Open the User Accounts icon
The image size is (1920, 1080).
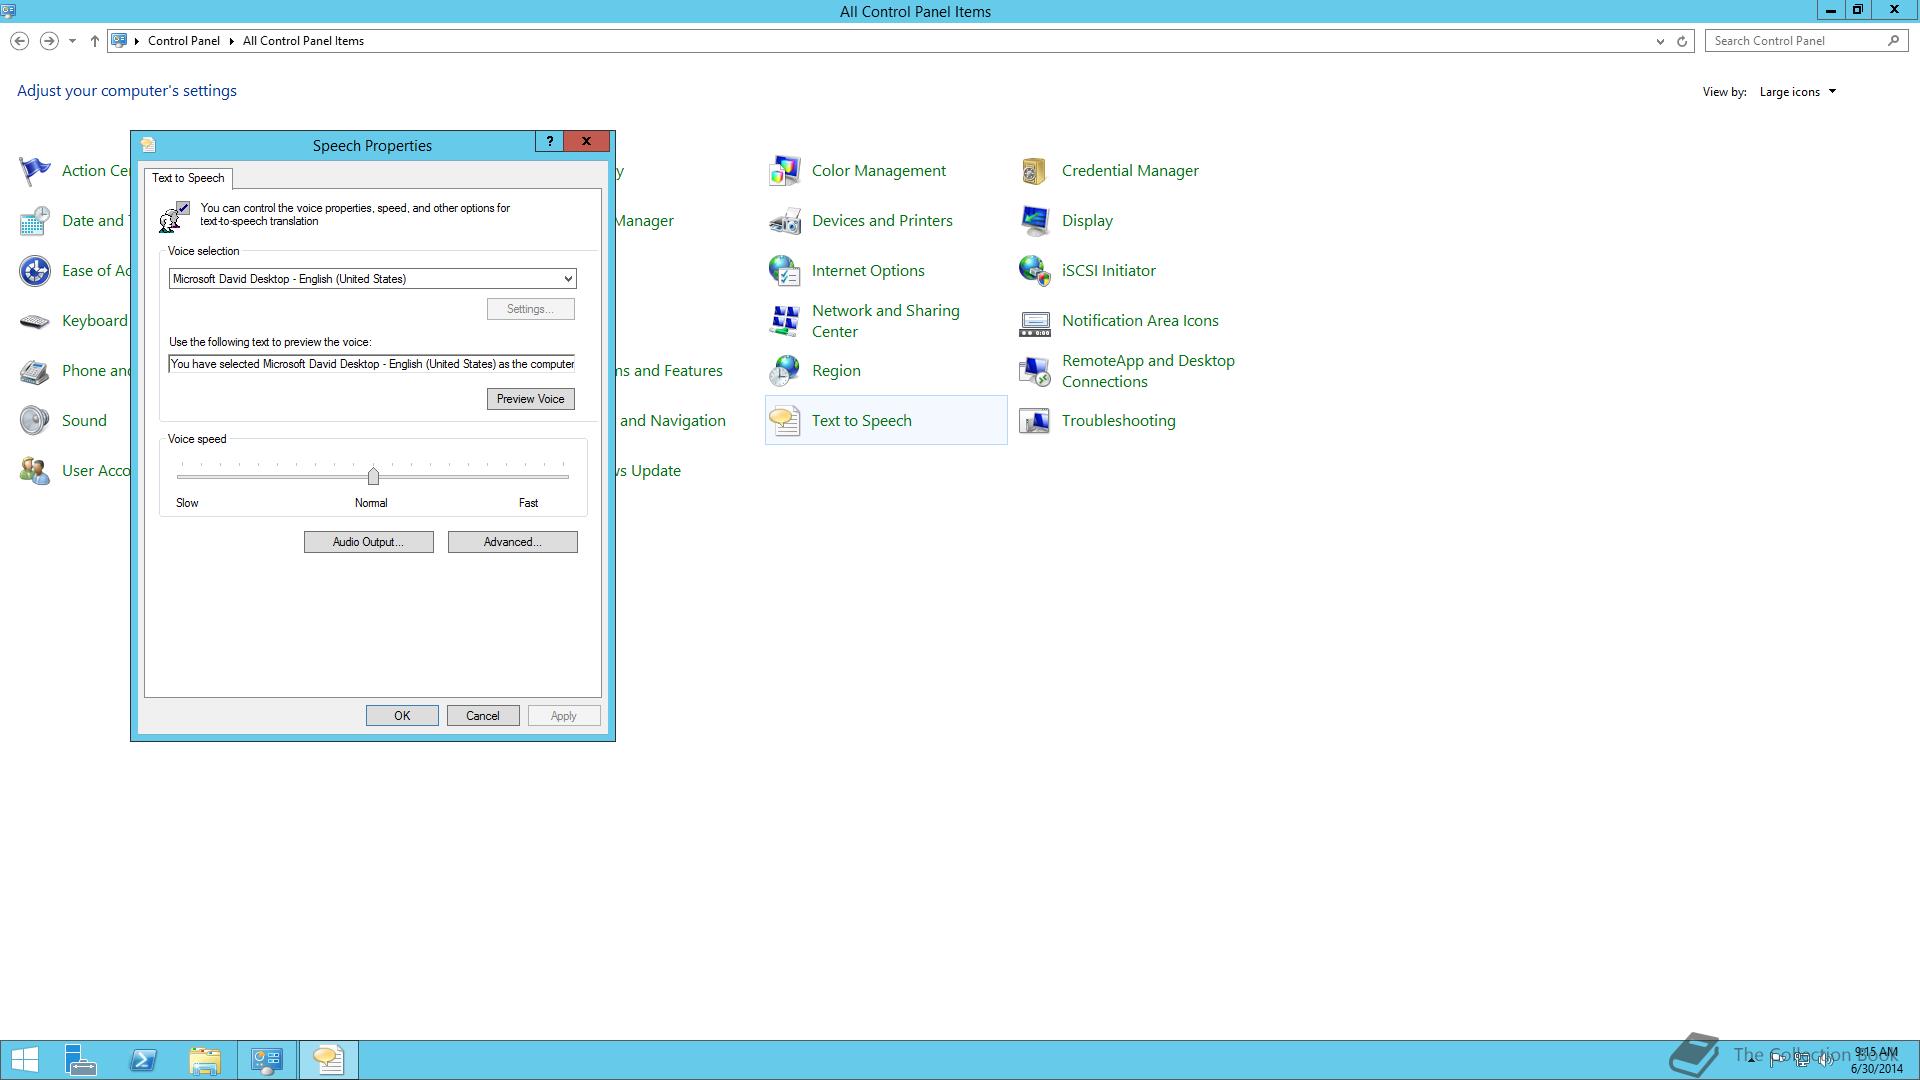click(x=35, y=471)
